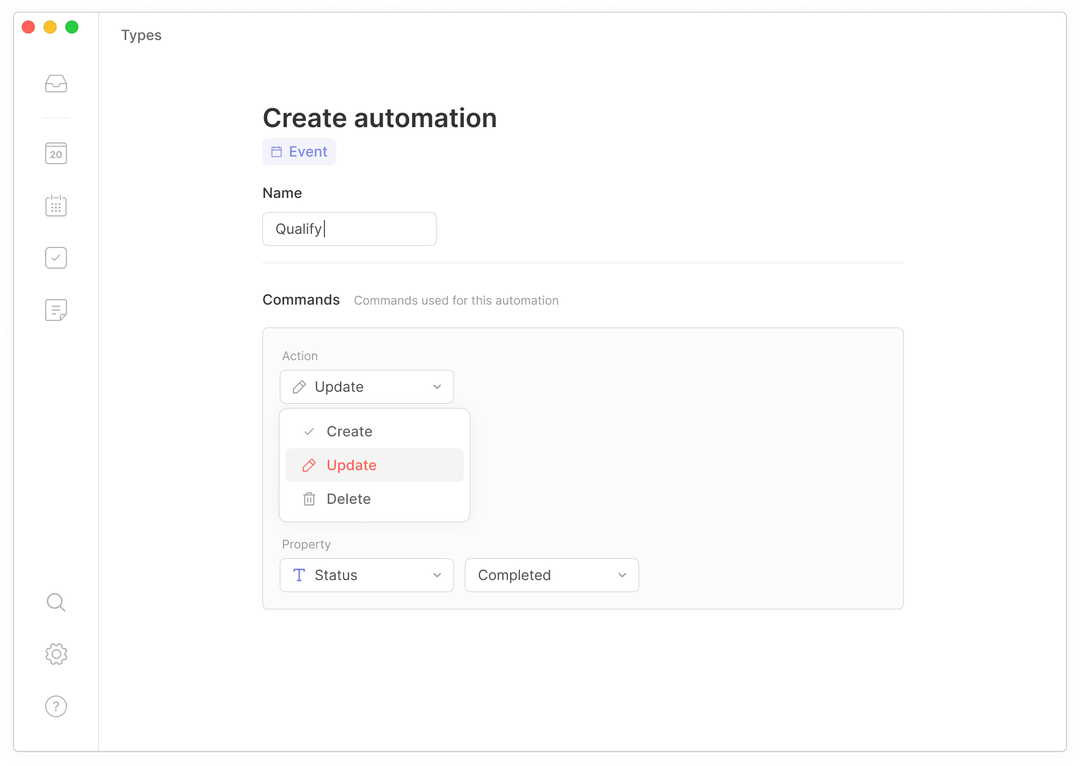The height and width of the screenshot is (766, 1080).
Task: Open the notes icon in sidebar
Action: (56, 310)
